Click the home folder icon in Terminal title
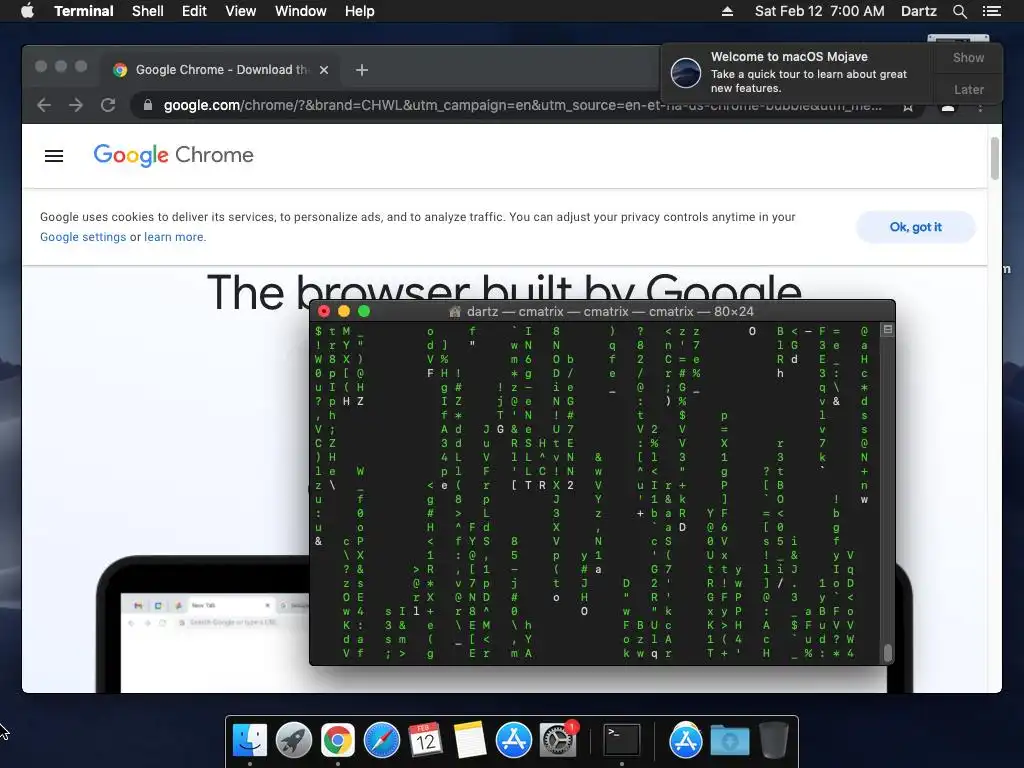Viewport: 1024px width, 768px height. tap(455, 312)
